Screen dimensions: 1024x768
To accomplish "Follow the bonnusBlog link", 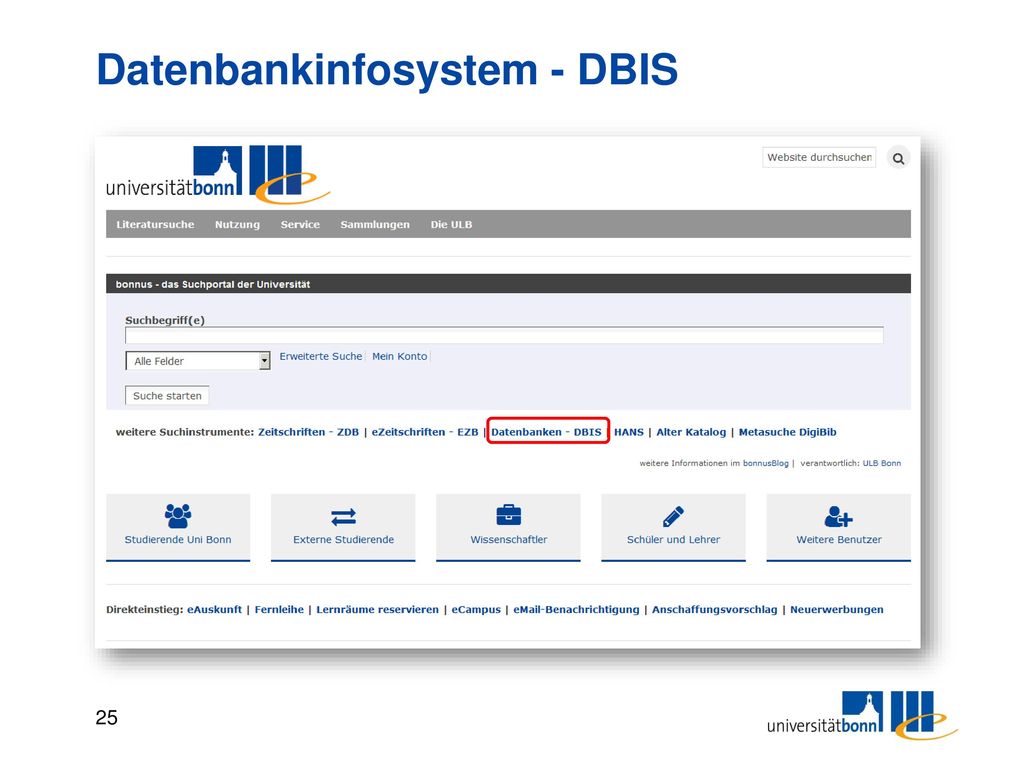I will [x=765, y=464].
